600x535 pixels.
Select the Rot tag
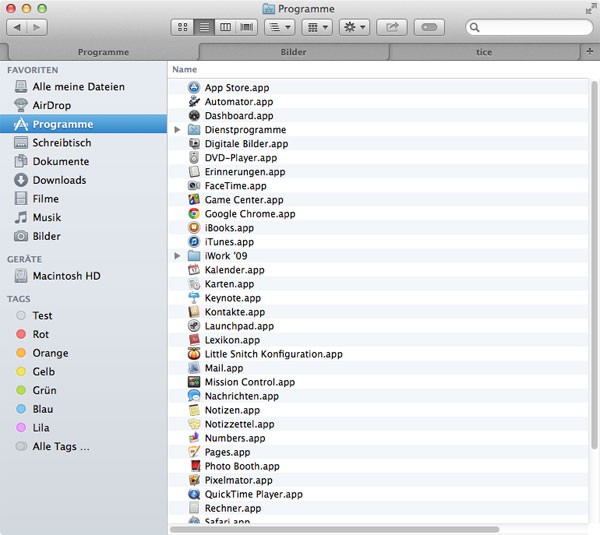[83, 334]
